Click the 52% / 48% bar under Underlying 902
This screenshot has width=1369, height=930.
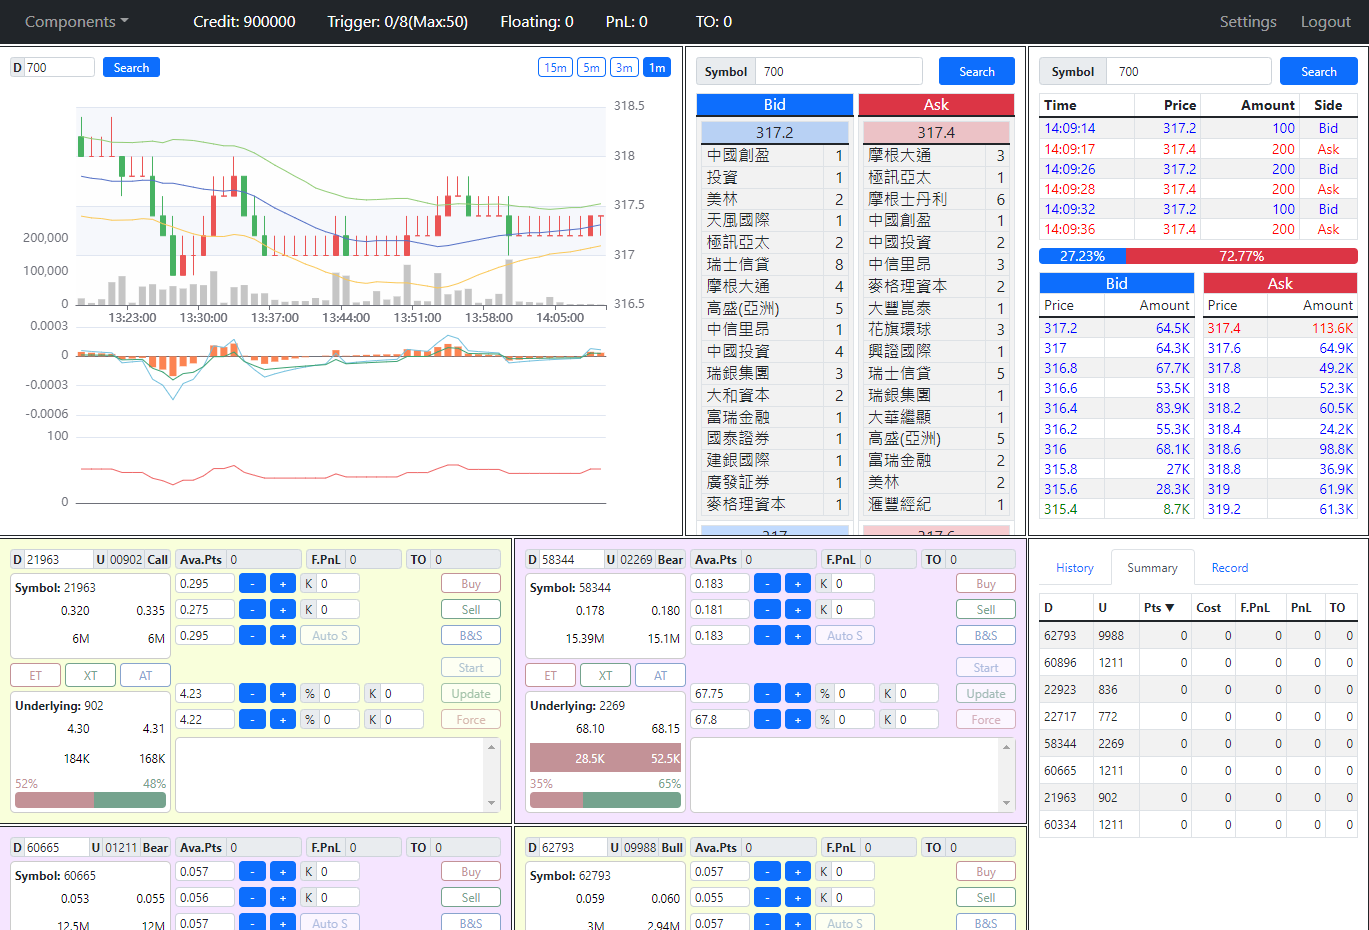[x=89, y=800]
